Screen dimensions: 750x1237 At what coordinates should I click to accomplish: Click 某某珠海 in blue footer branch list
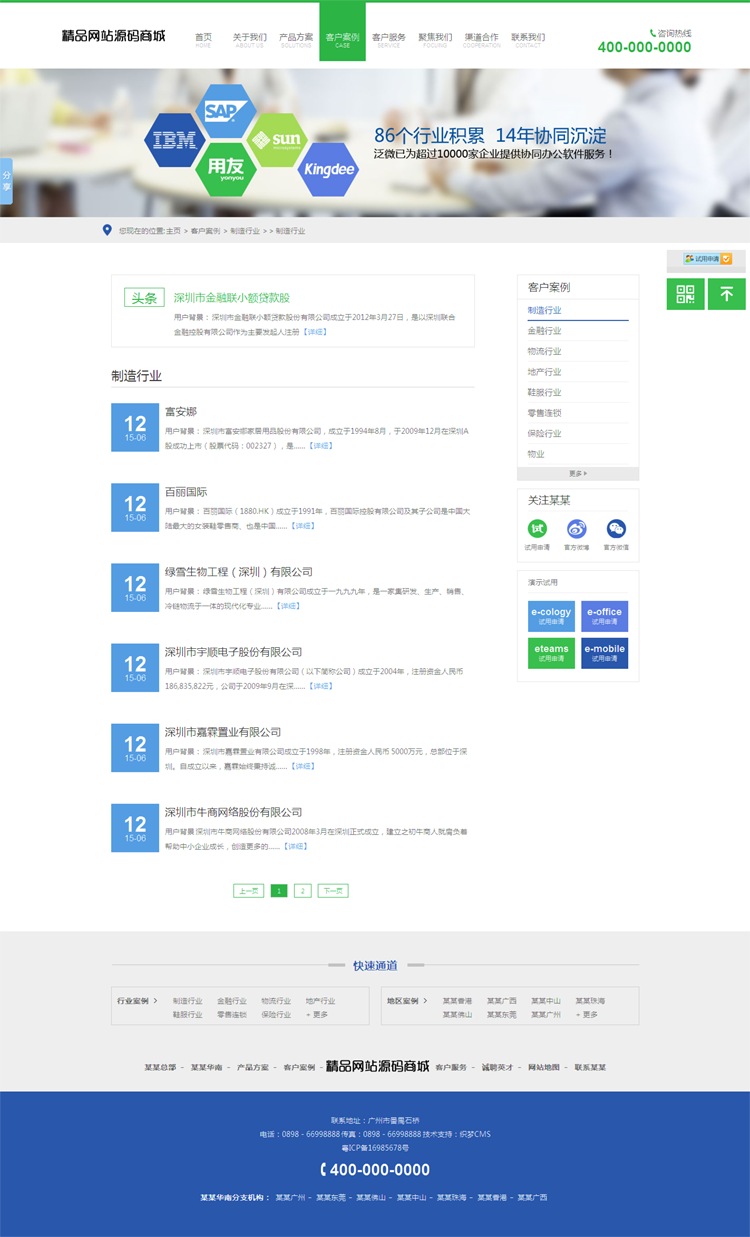(451, 1197)
